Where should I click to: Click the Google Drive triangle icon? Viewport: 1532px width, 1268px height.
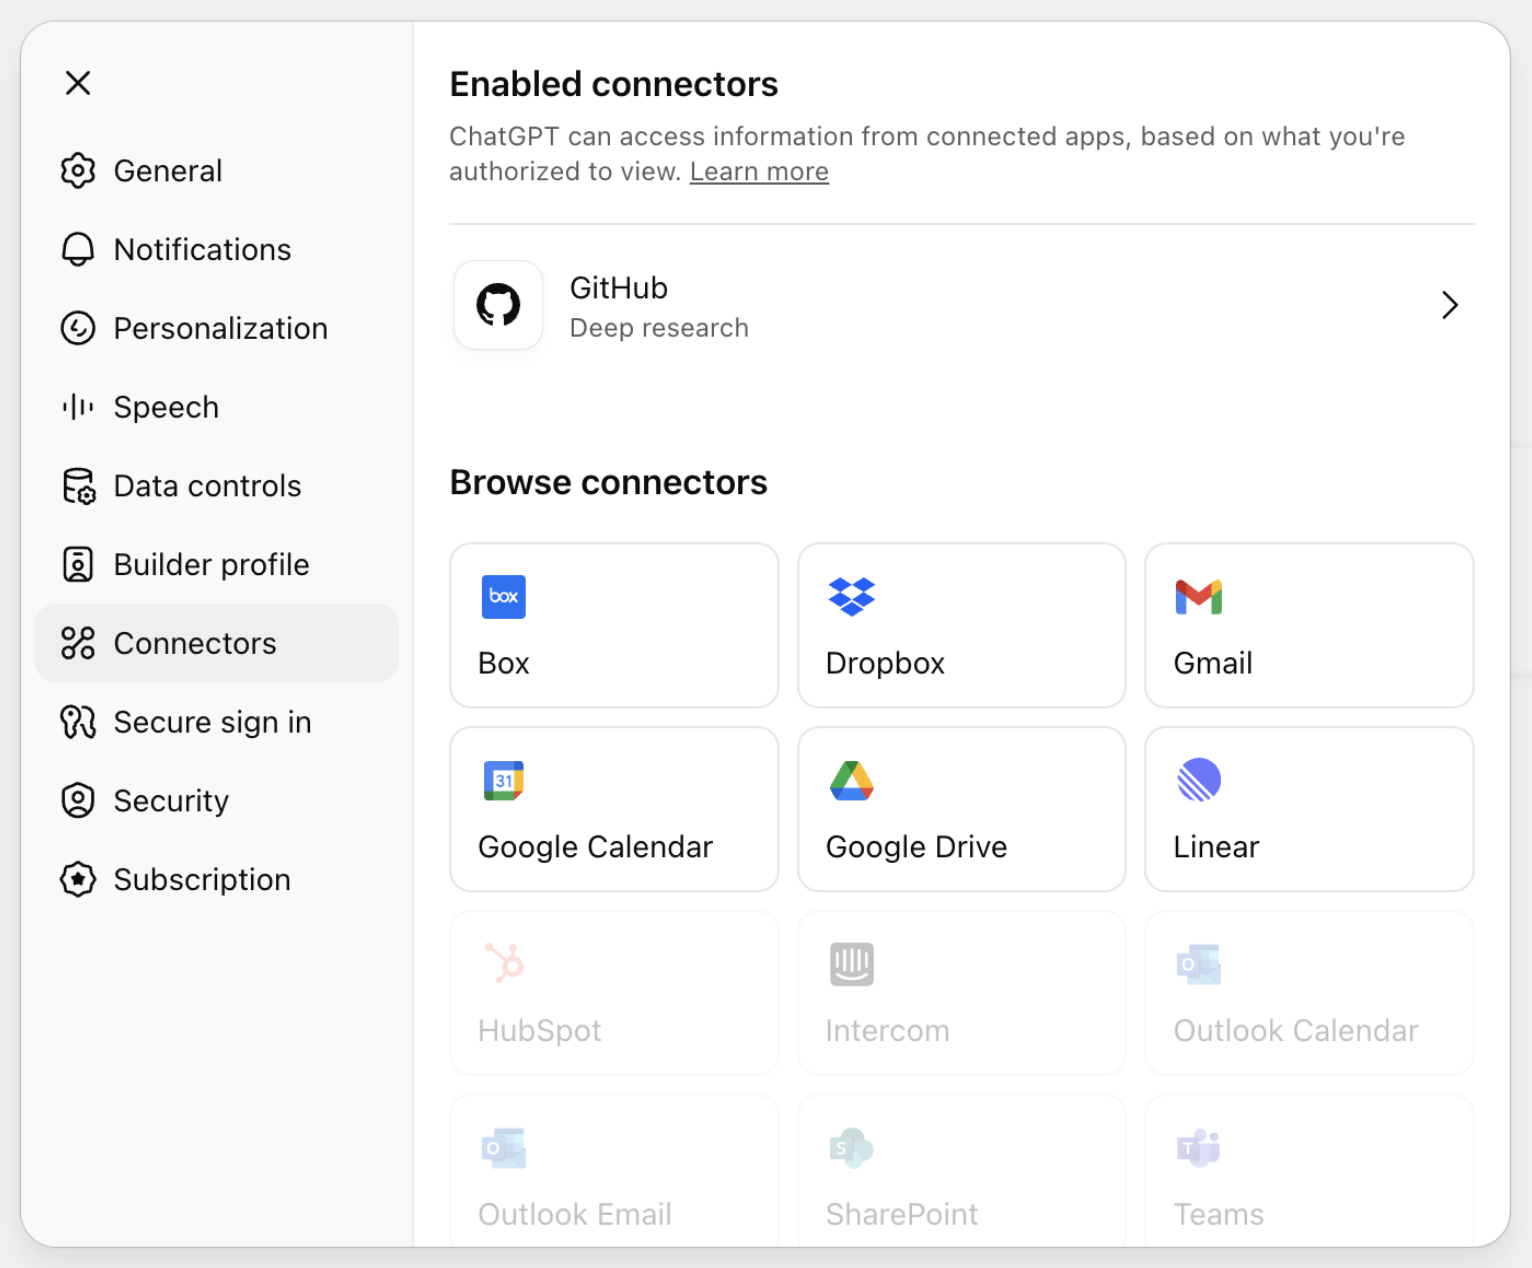click(x=851, y=781)
